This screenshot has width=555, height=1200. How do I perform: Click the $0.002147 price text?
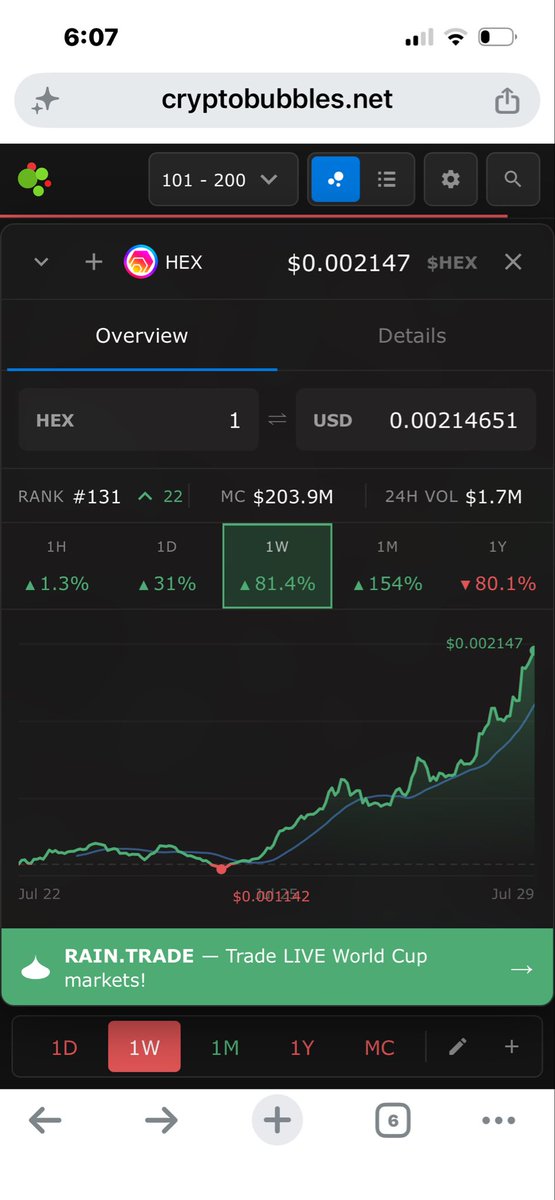click(x=349, y=262)
